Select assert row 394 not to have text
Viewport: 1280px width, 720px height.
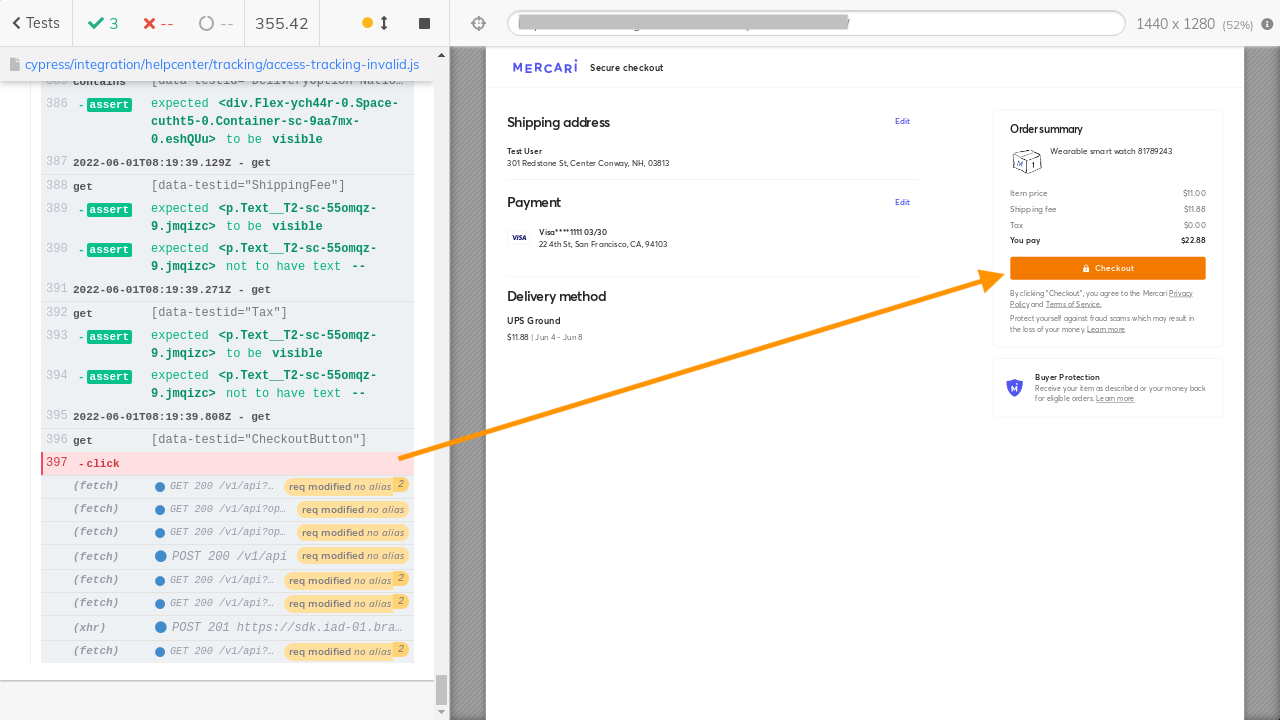pyautogui.click(x=227, y=385)
